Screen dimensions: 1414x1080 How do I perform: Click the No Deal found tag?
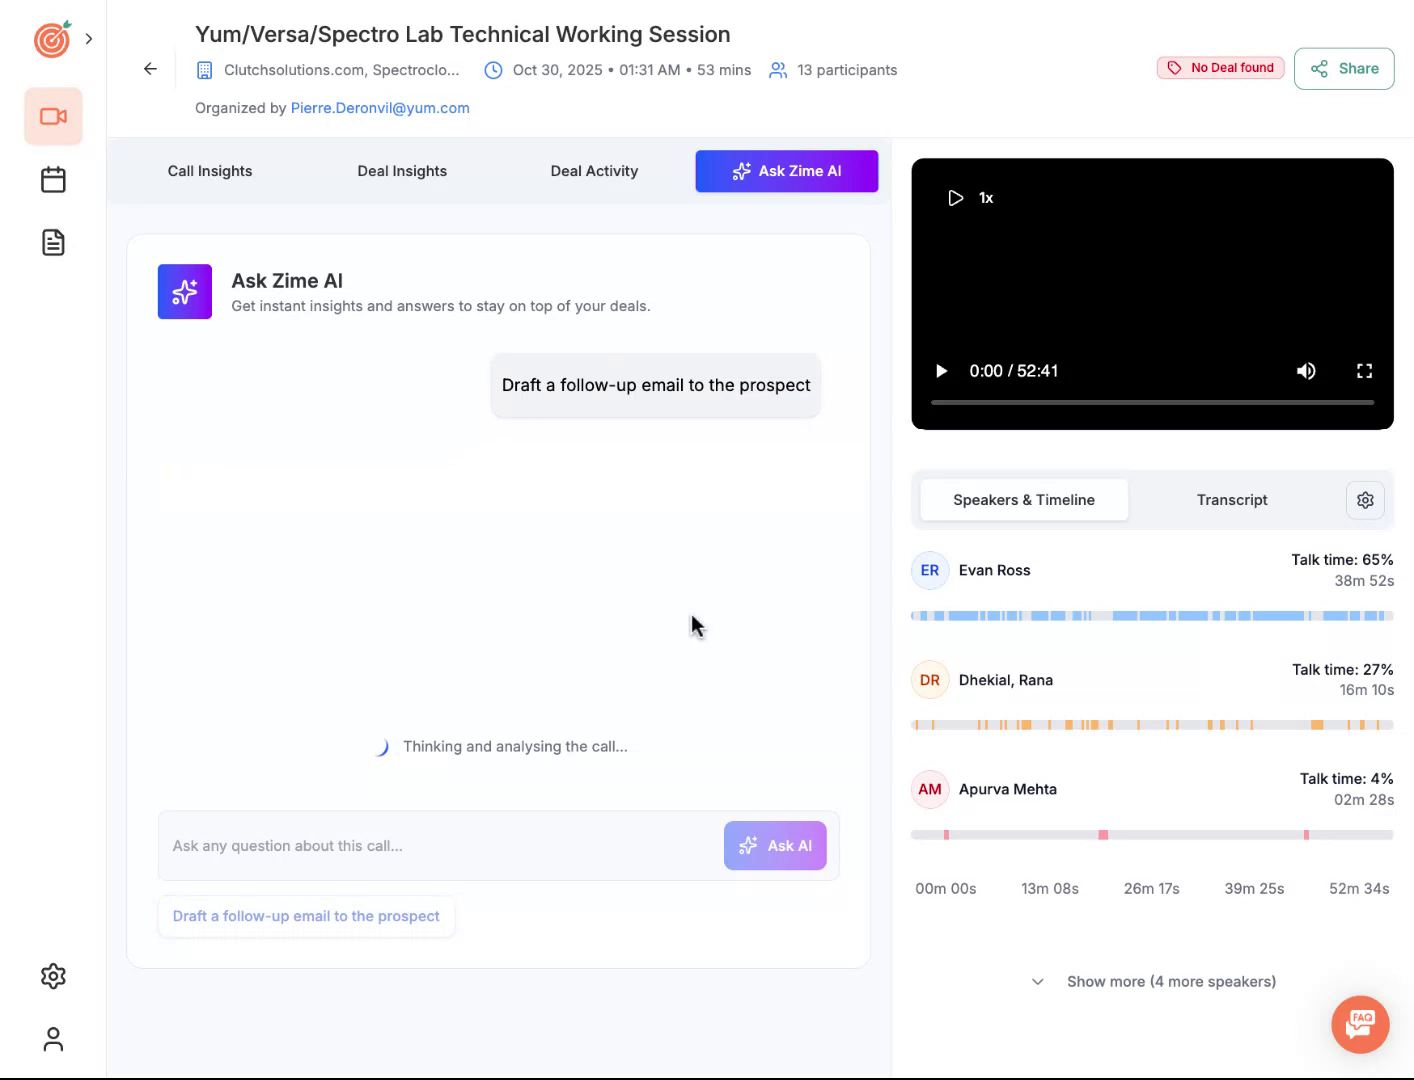[x=1220, y=68]
